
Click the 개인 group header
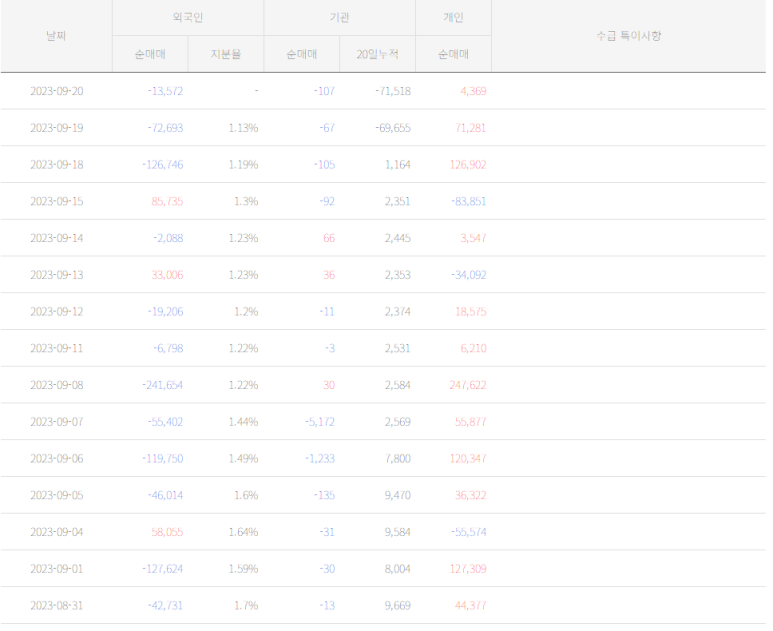tap(454, 17)
